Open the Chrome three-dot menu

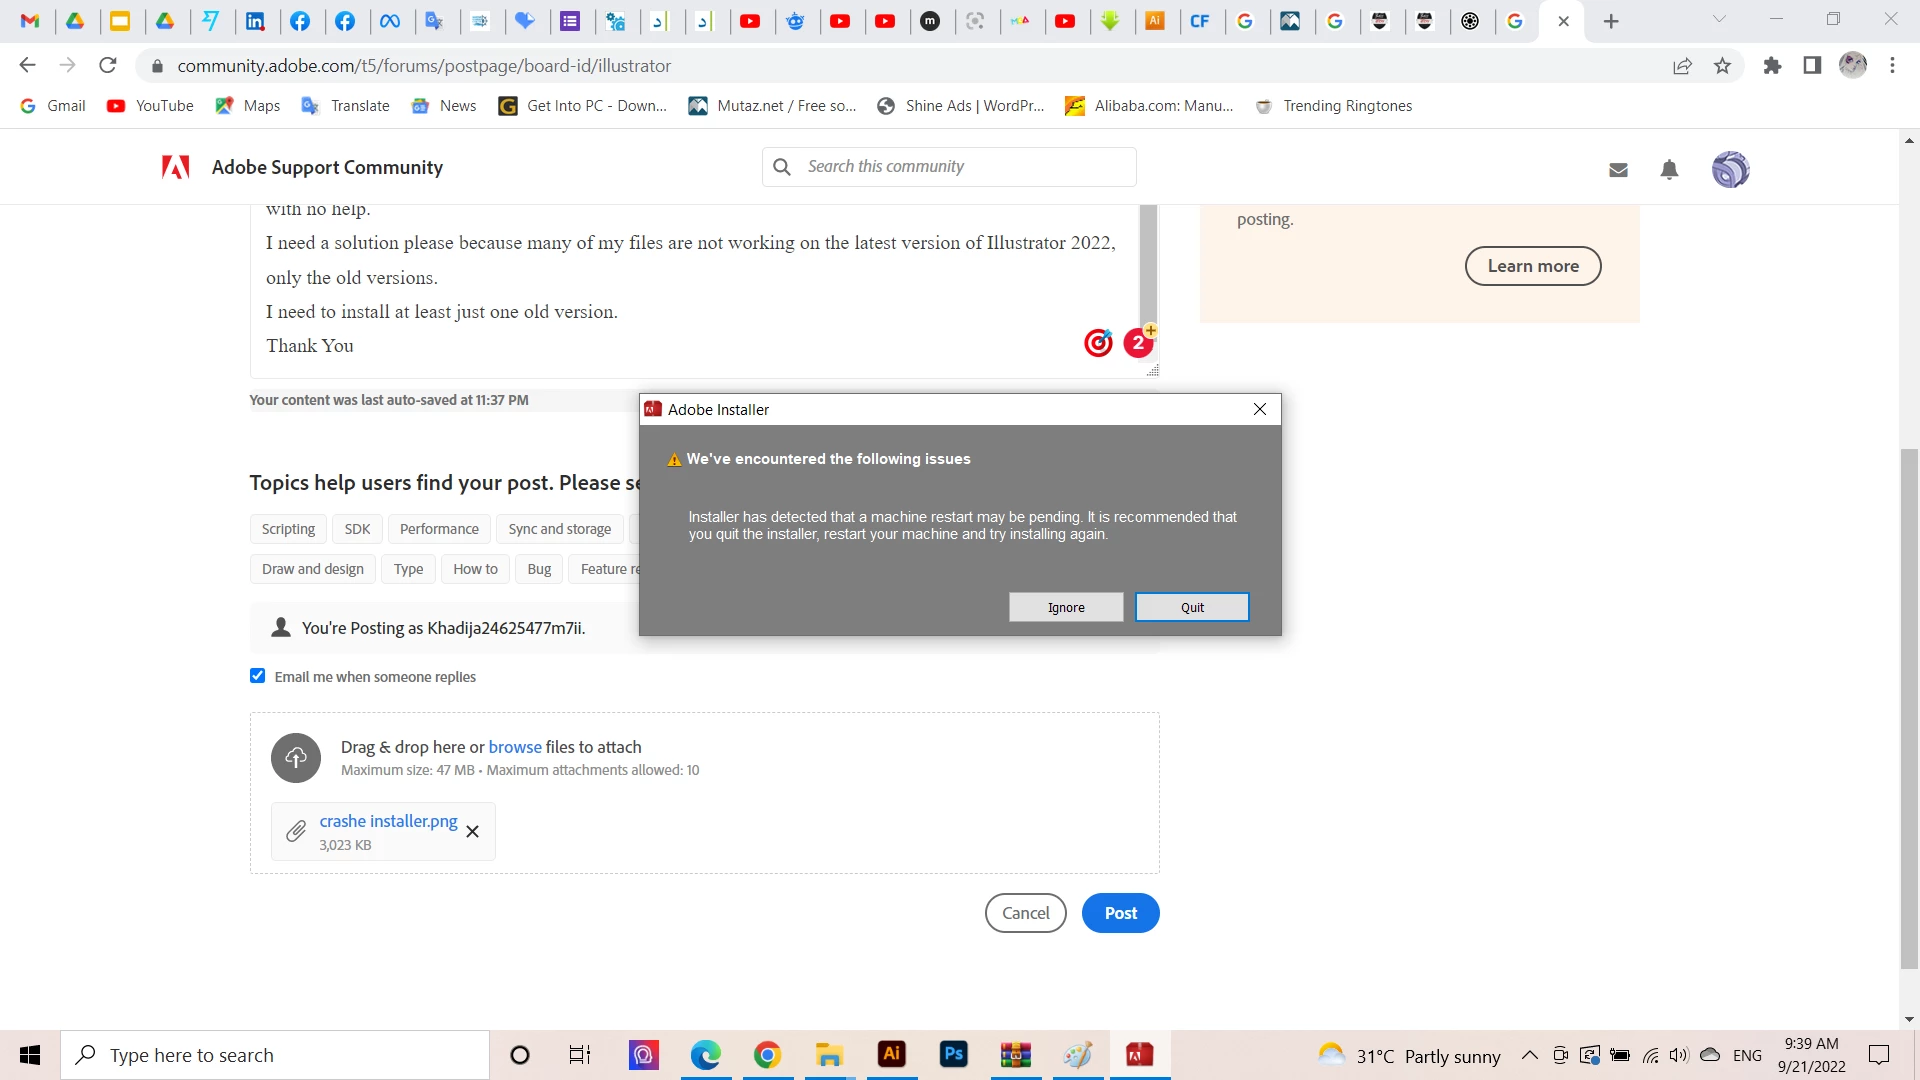click(1892, 66)
